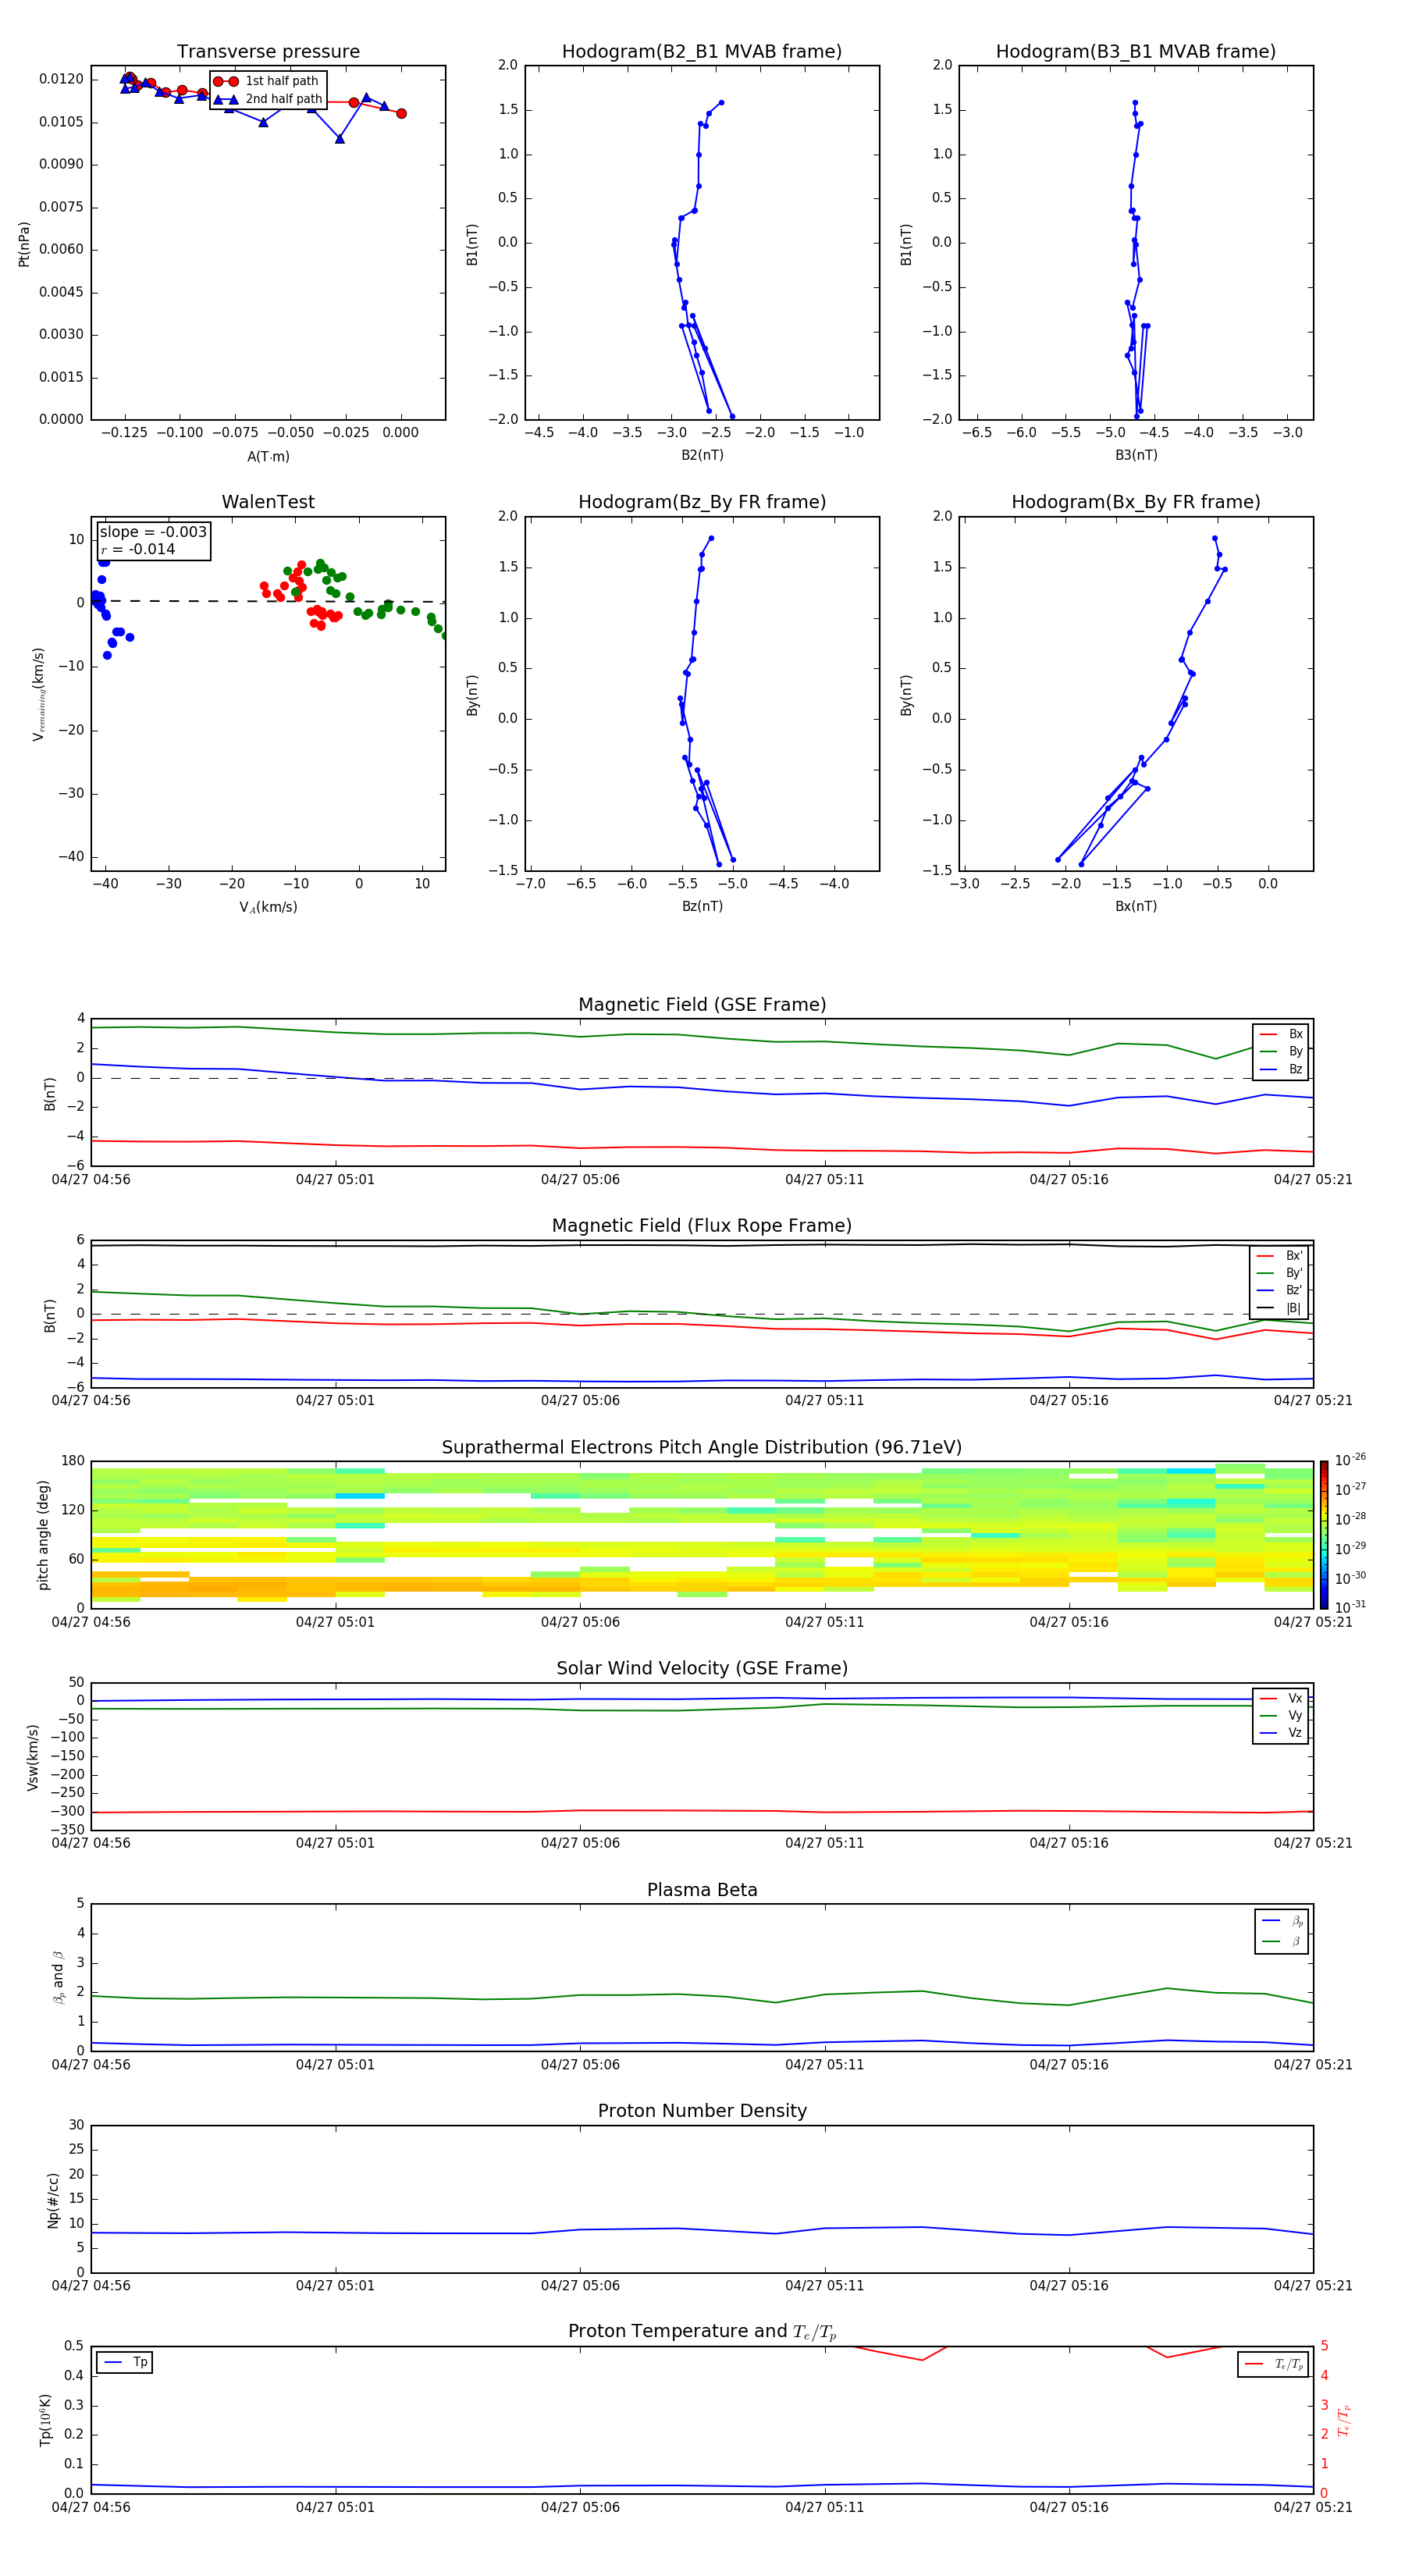Viewport: 1405px width, 2576px height.
Task: Select the βp legend entry in Plasma Beta
Action: 1282,1922
